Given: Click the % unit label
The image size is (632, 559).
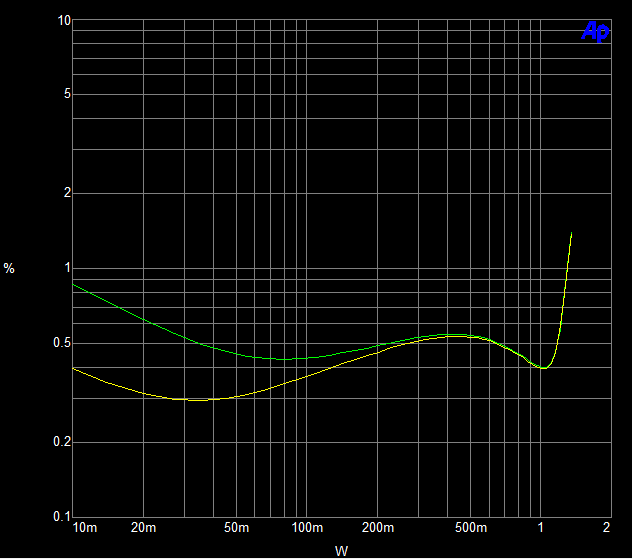Looking at the screenshot, I should pyautogui.click(x=9, y=268).
